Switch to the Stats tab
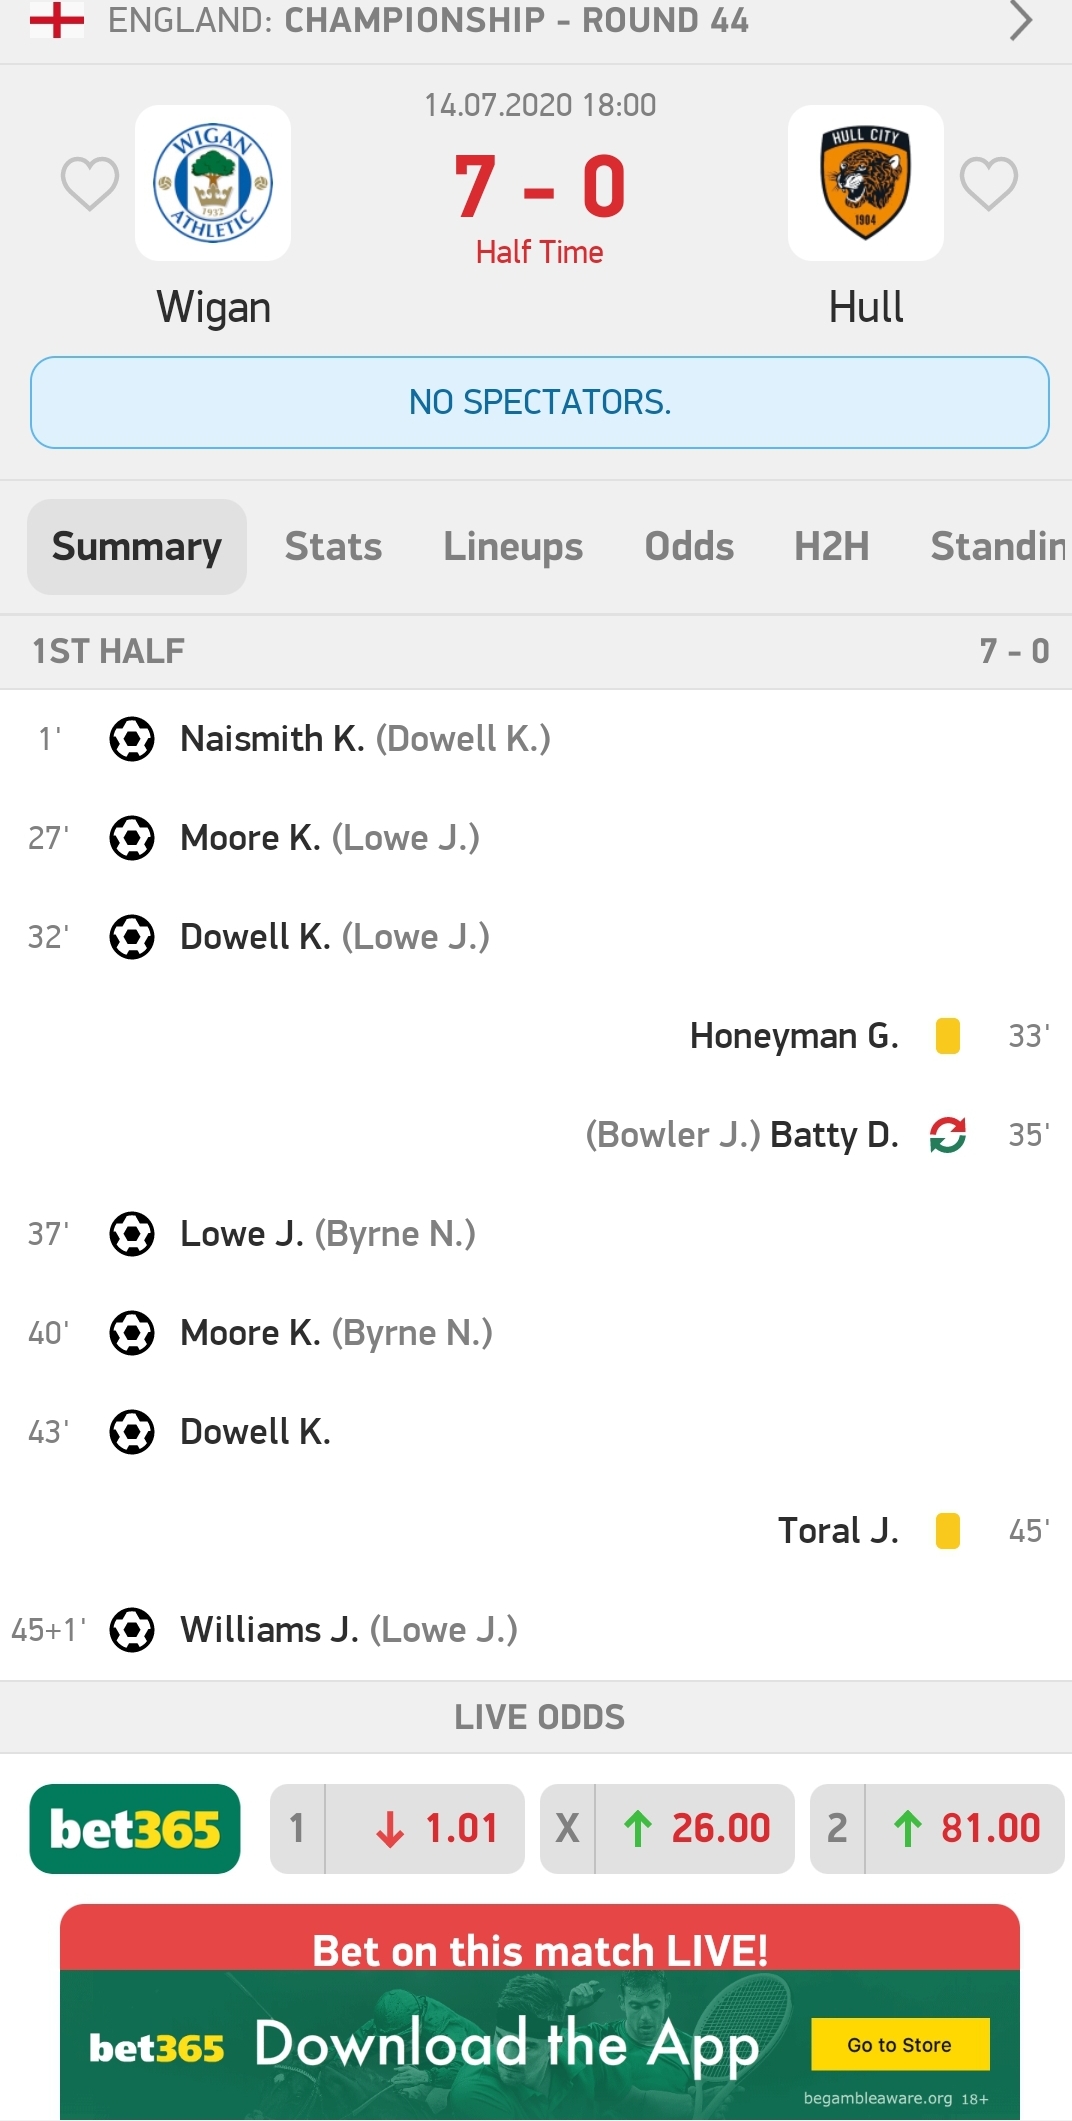This screenshot has width=1072, height=2121. pyautogui.click(x=333, y=547)
